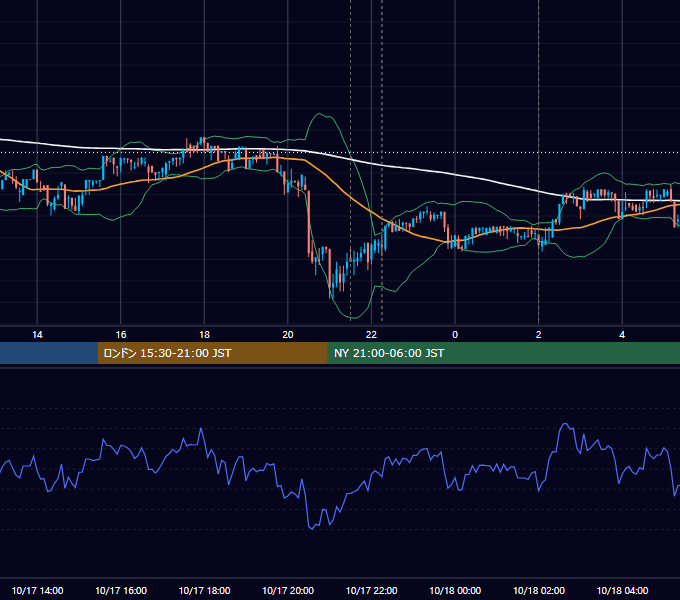Click the hour label 22 on the time axis
Viewport: 680px width, 600px height.
pyautogui.click(x=372, y=335)
